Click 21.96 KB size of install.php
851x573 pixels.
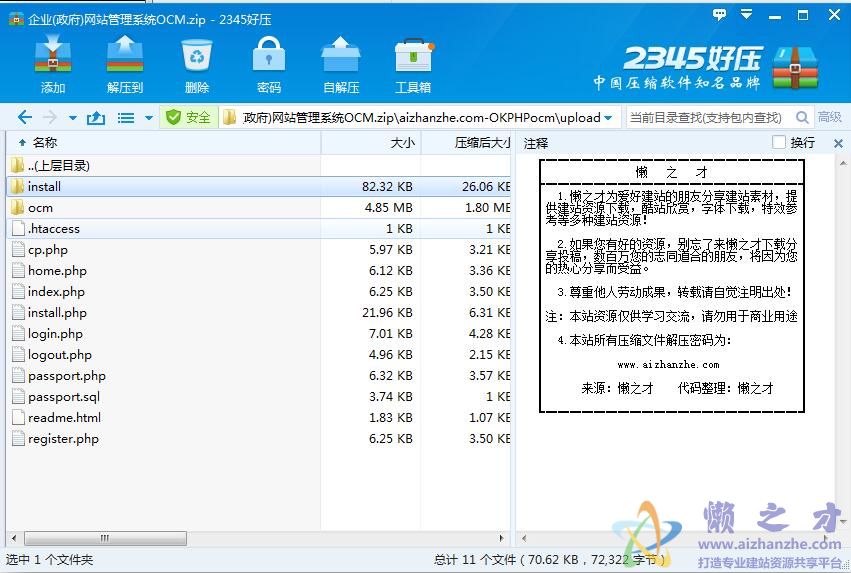tap(387, 313)
